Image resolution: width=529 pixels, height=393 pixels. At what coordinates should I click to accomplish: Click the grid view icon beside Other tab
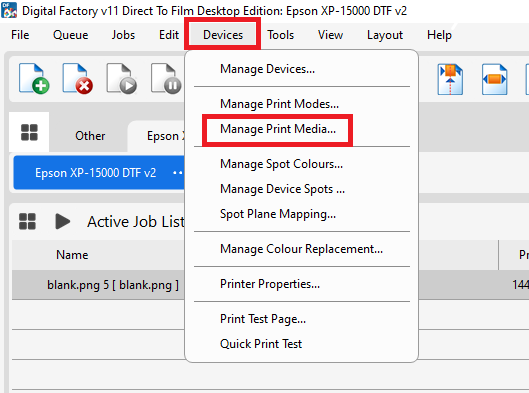coord(29,132)
